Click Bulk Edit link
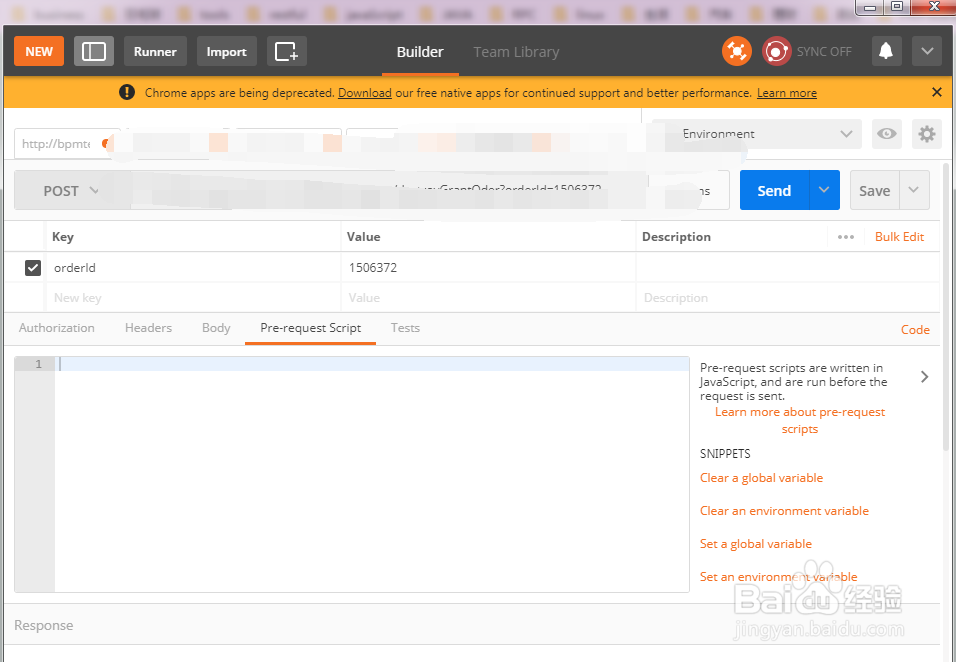Screen dimensions: 956x662 [x=899, y=237]
